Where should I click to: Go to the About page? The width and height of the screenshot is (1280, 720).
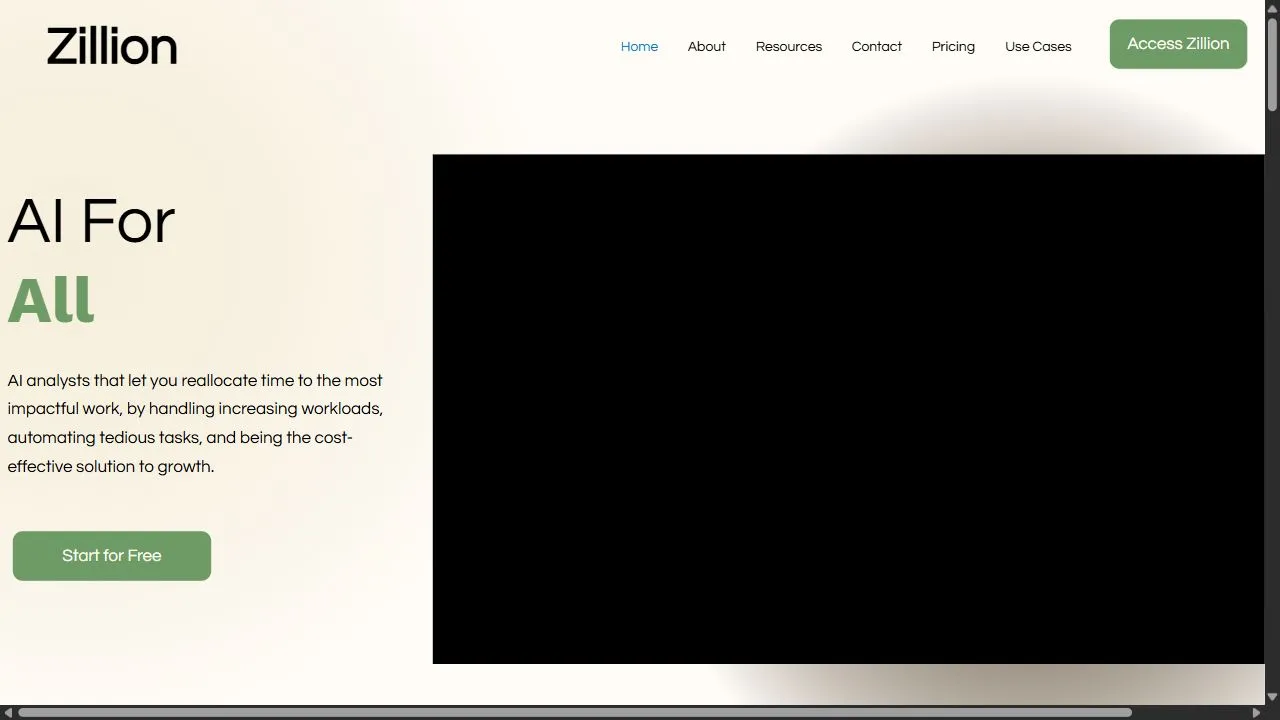[x=706, y=47]
